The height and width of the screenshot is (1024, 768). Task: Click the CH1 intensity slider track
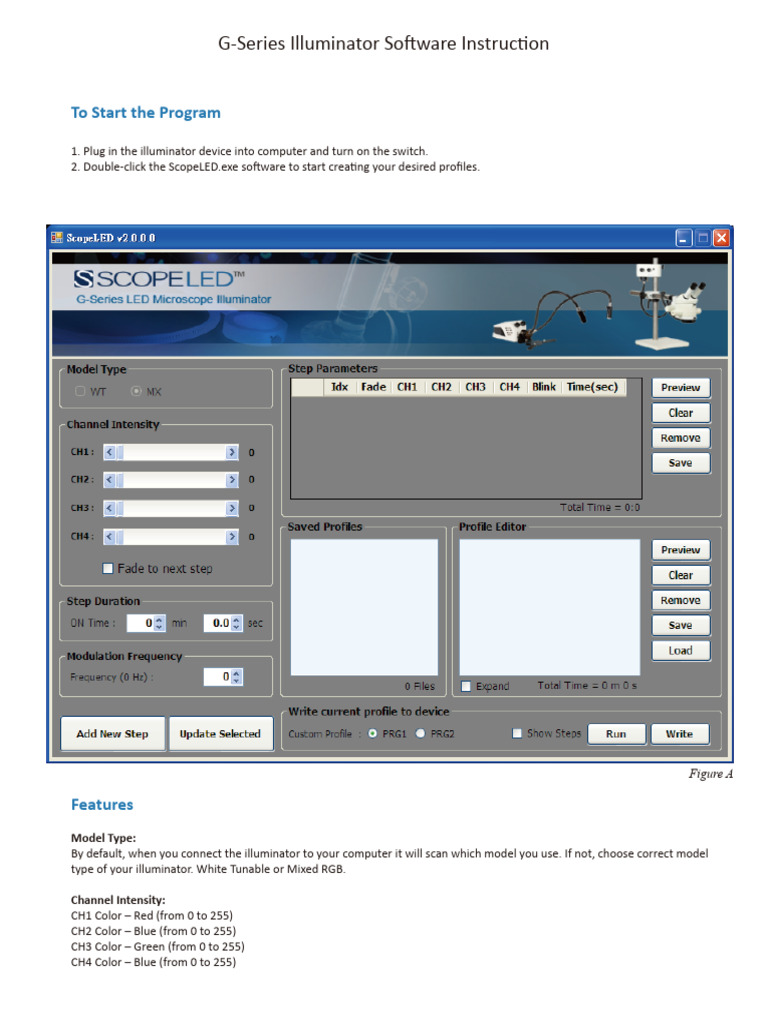(171, 452)
